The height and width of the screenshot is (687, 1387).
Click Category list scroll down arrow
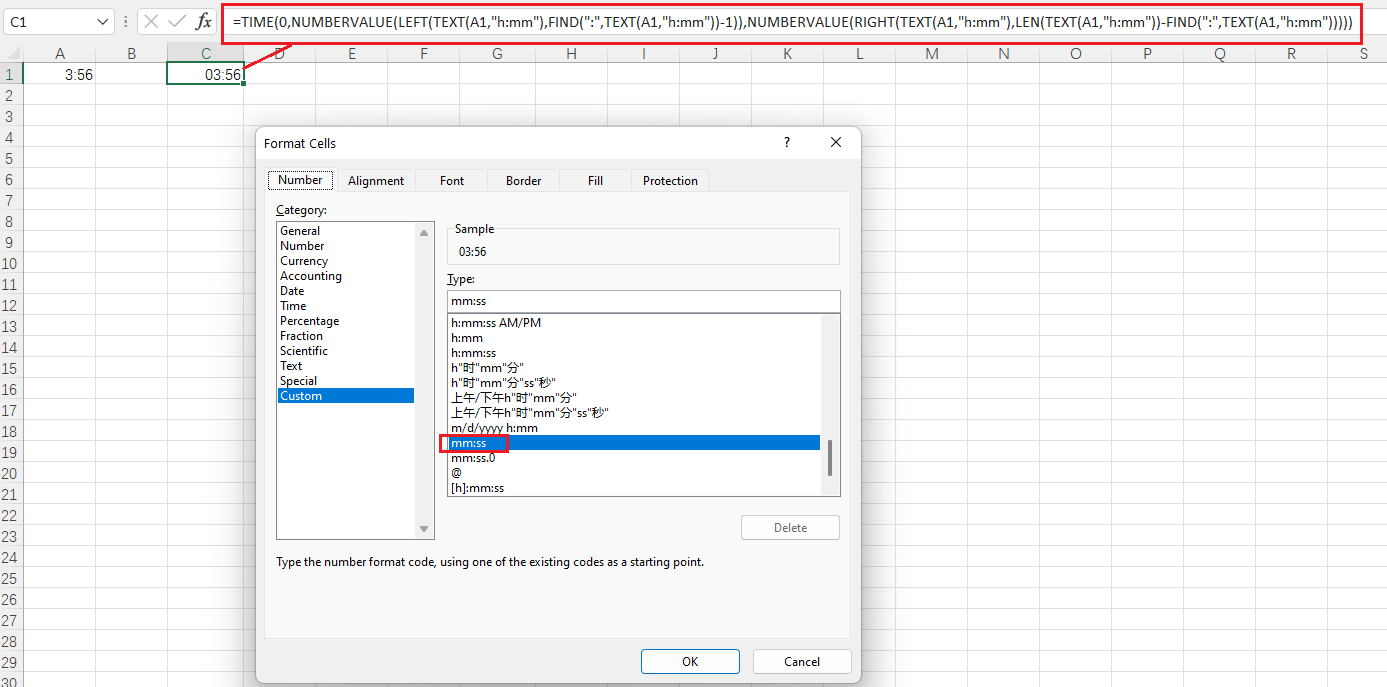[425, 529]
